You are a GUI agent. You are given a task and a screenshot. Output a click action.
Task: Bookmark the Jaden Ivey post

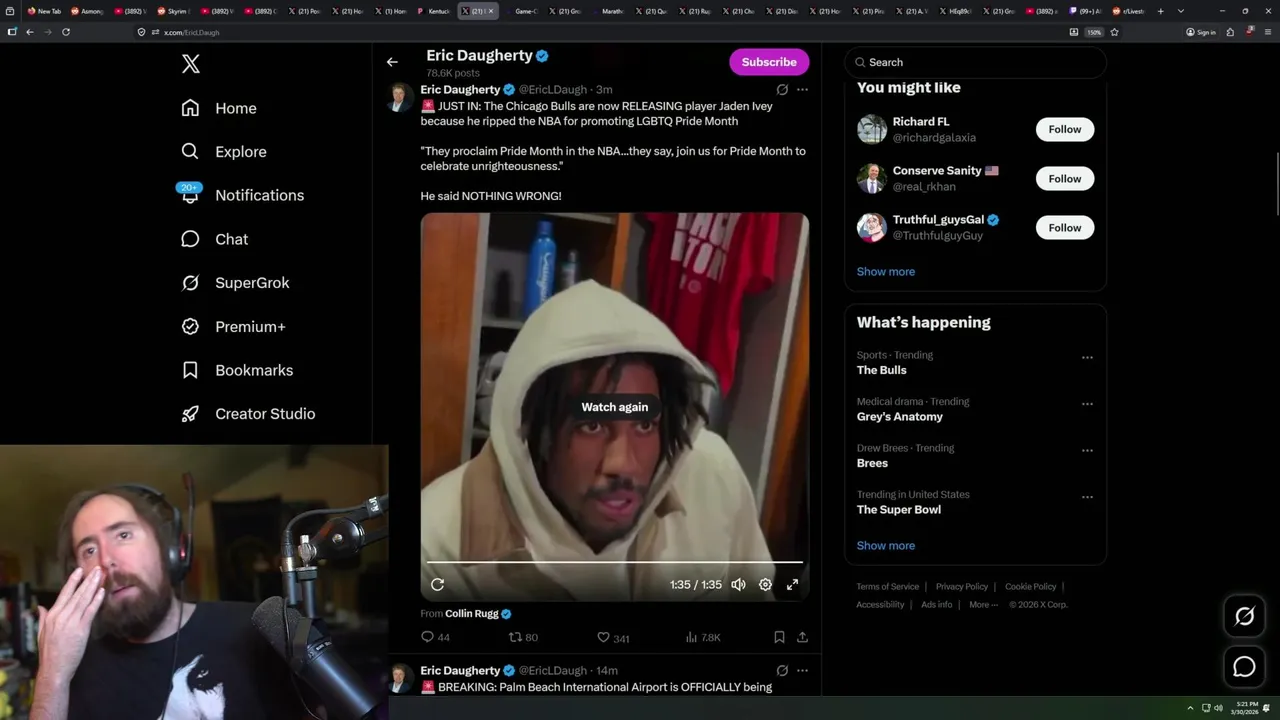click(779, 637)
